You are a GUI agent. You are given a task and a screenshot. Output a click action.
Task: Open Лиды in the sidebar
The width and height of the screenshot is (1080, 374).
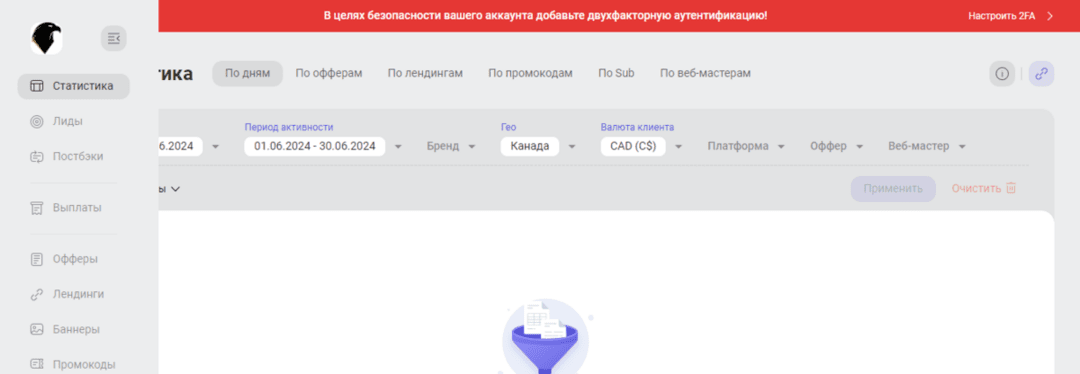coord(68,121)
